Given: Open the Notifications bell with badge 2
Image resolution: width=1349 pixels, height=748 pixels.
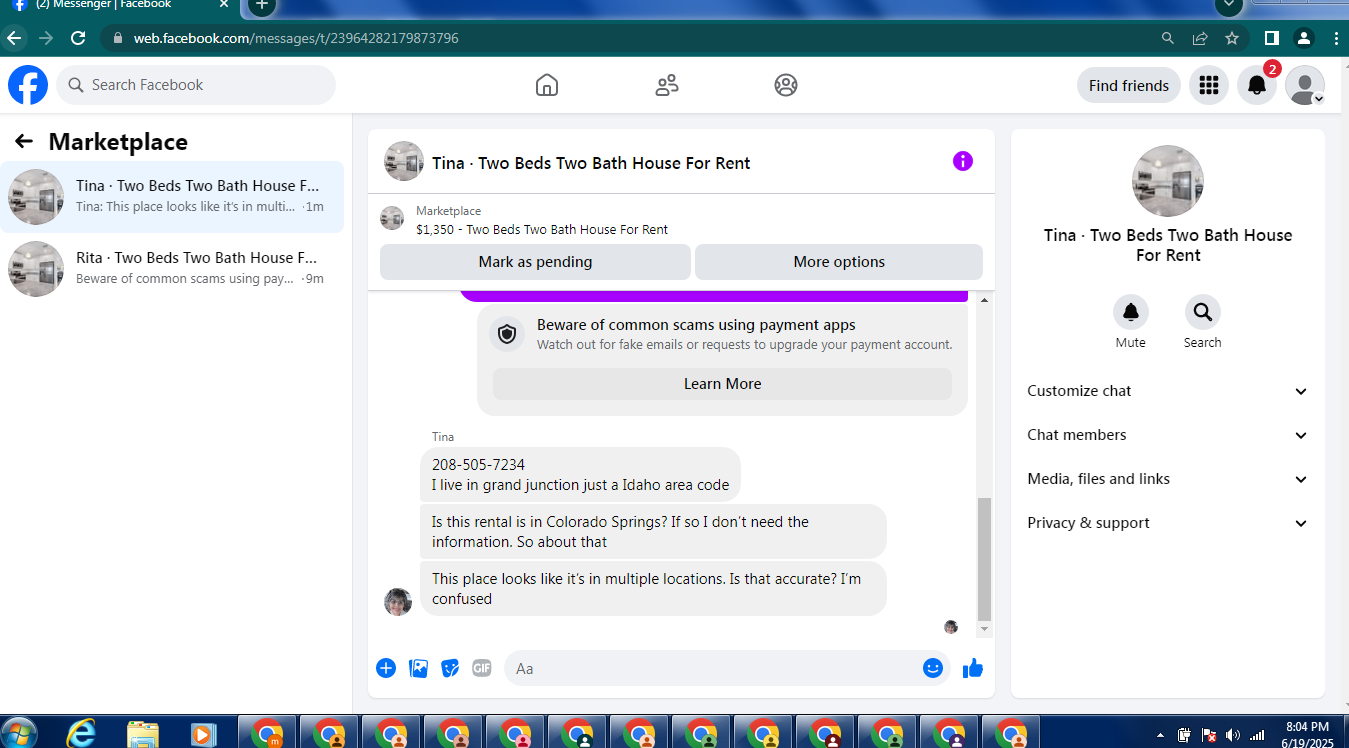Looking at the screenshot, I should 1257,85.
